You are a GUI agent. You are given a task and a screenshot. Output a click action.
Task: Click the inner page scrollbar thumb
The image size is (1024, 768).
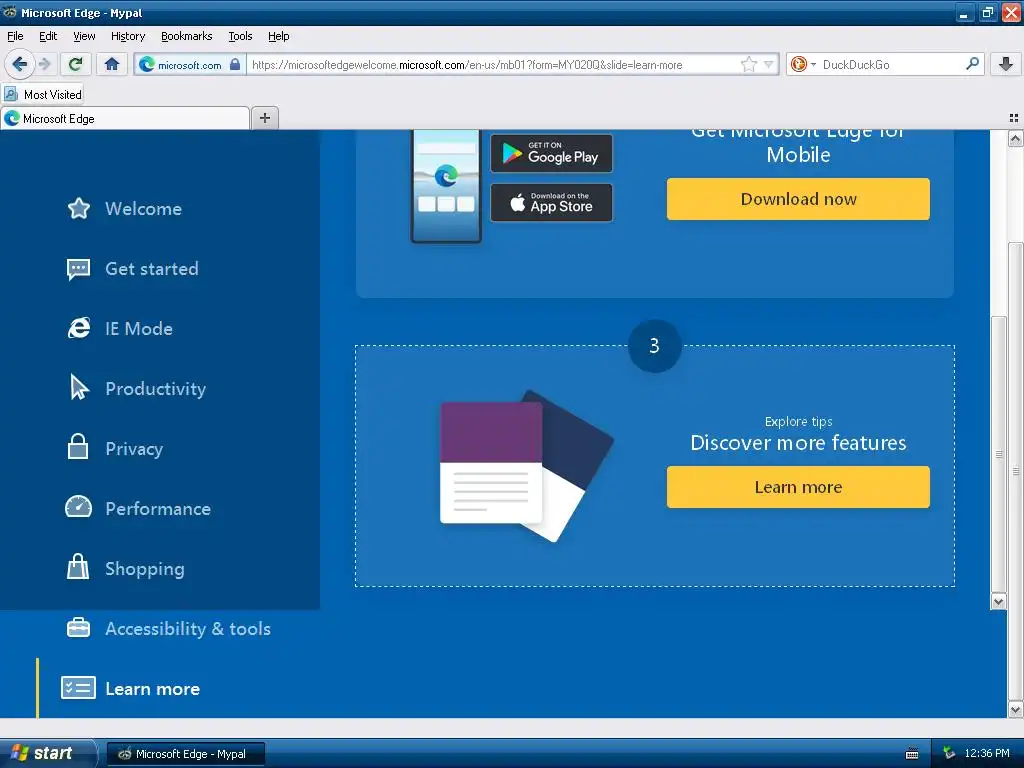pyautogui.click(x=998, y=454)
